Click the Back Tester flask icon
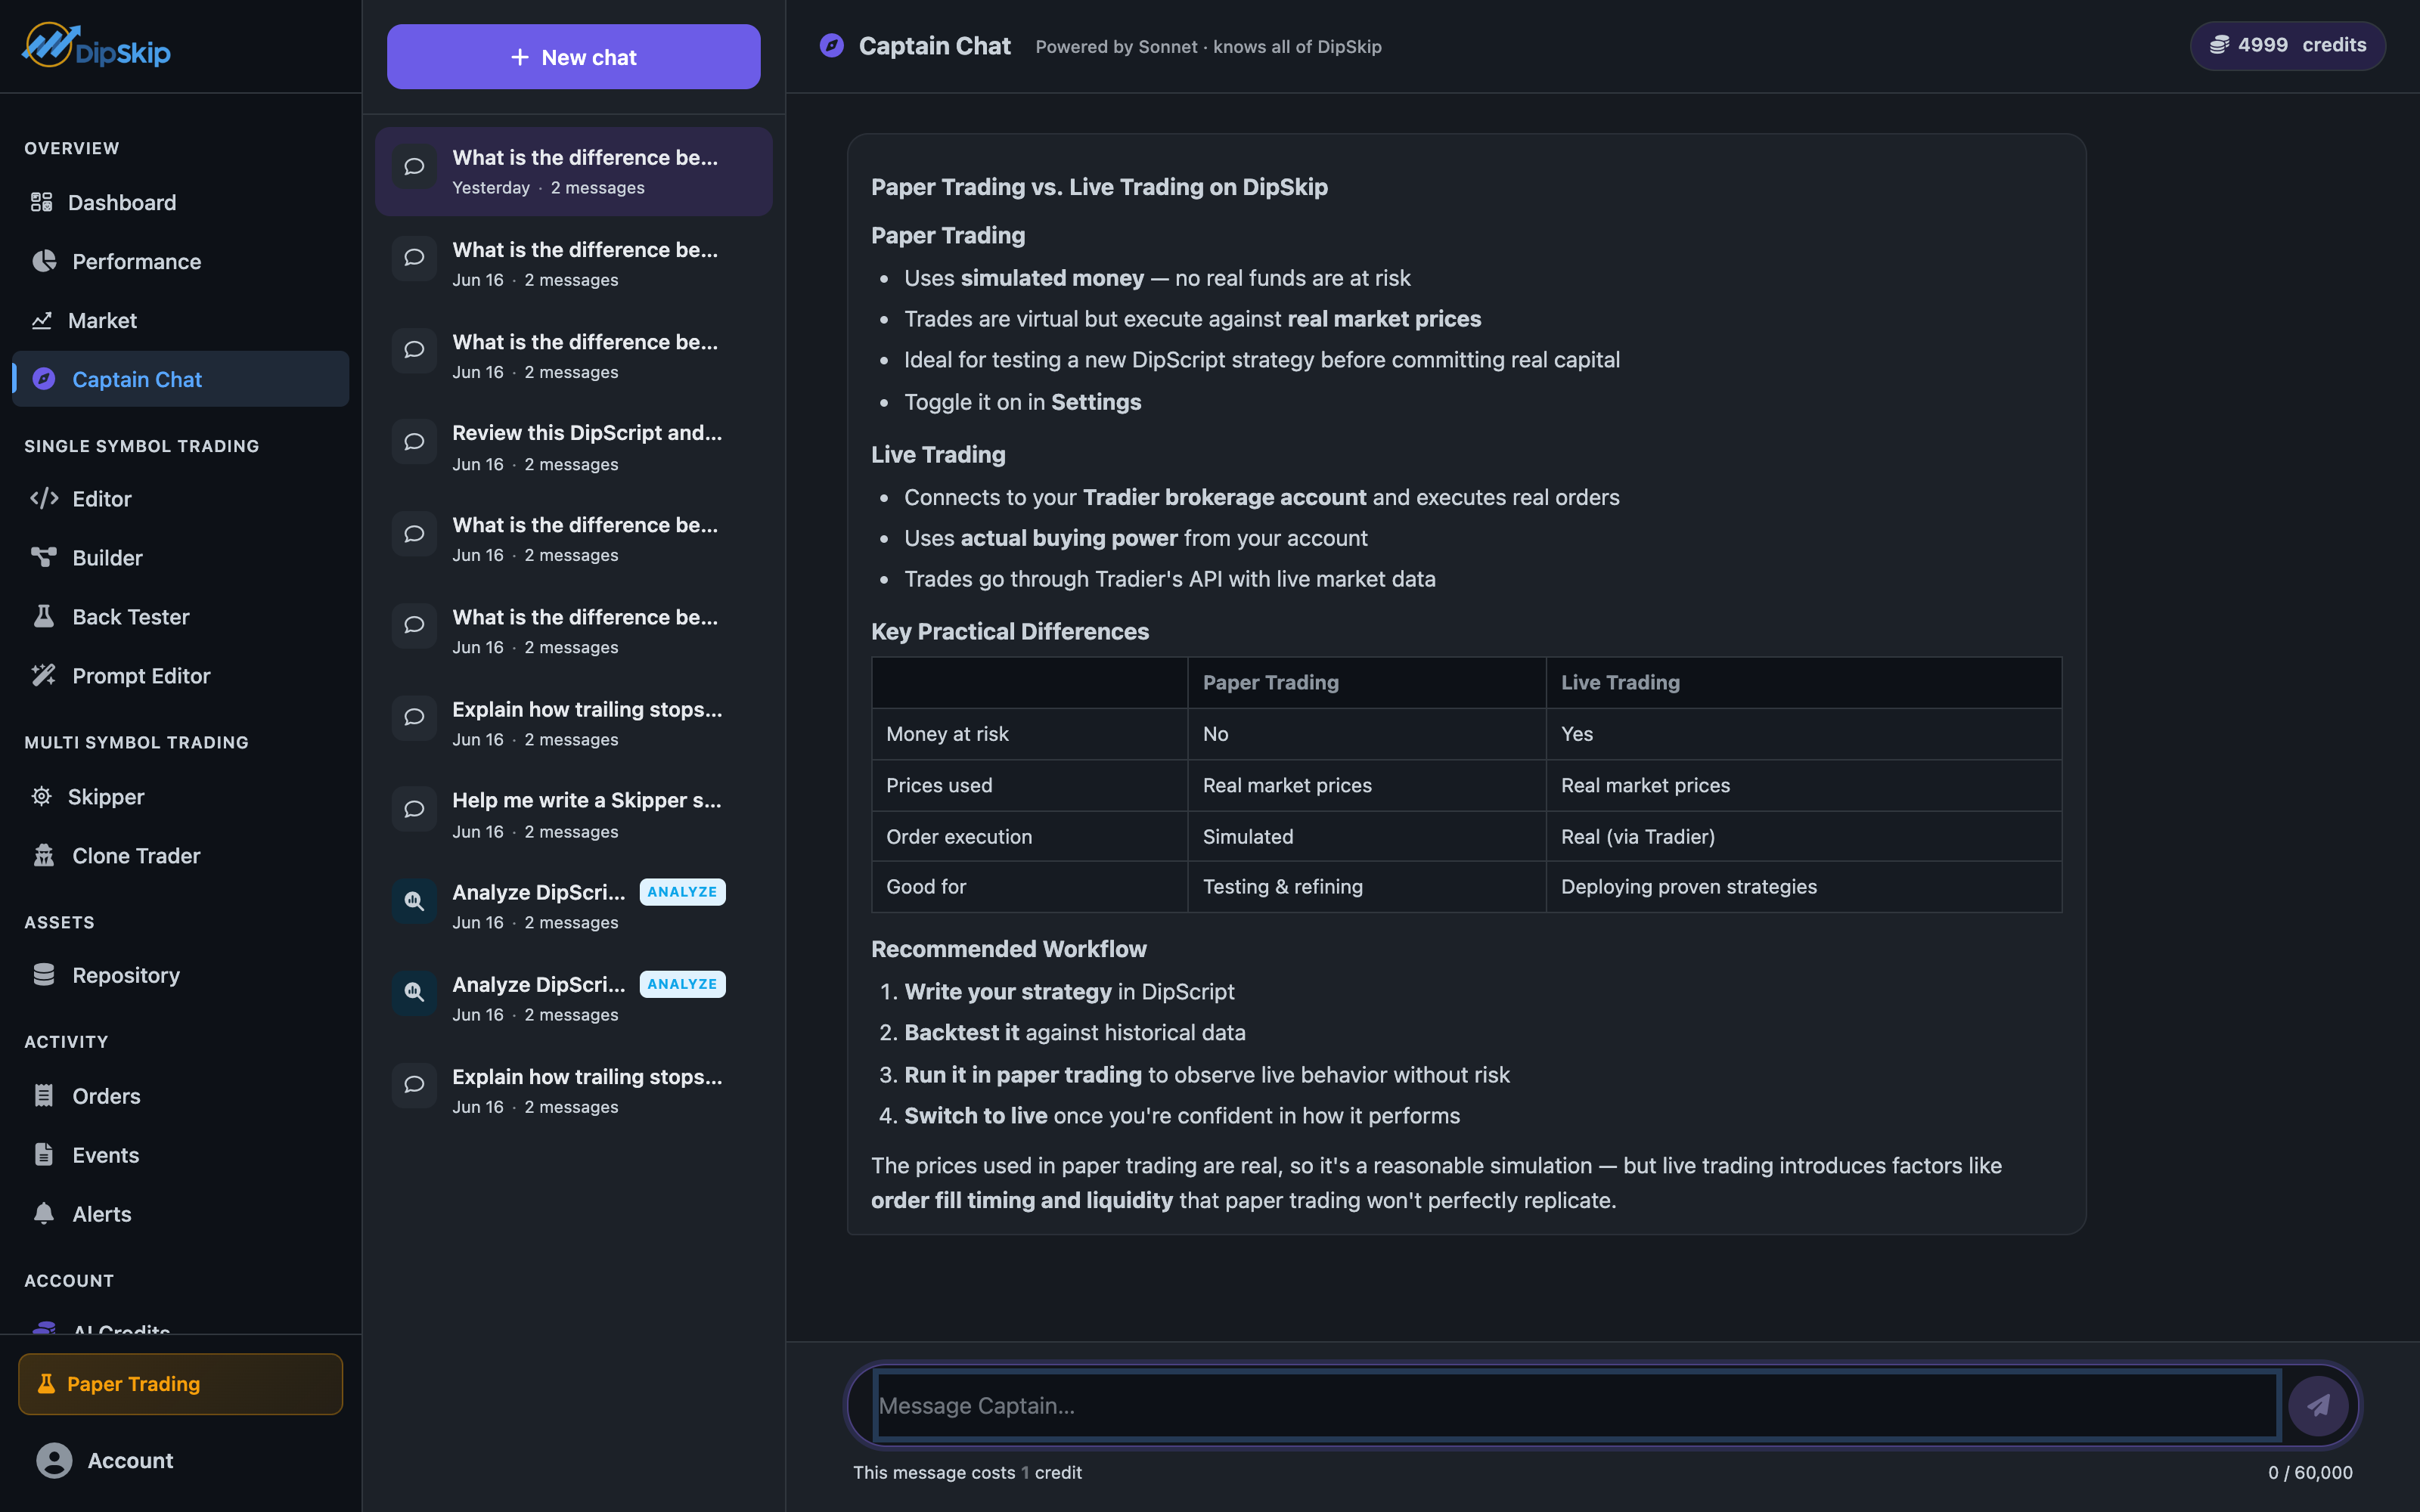 pyautogui.click(x=44, y=616)
